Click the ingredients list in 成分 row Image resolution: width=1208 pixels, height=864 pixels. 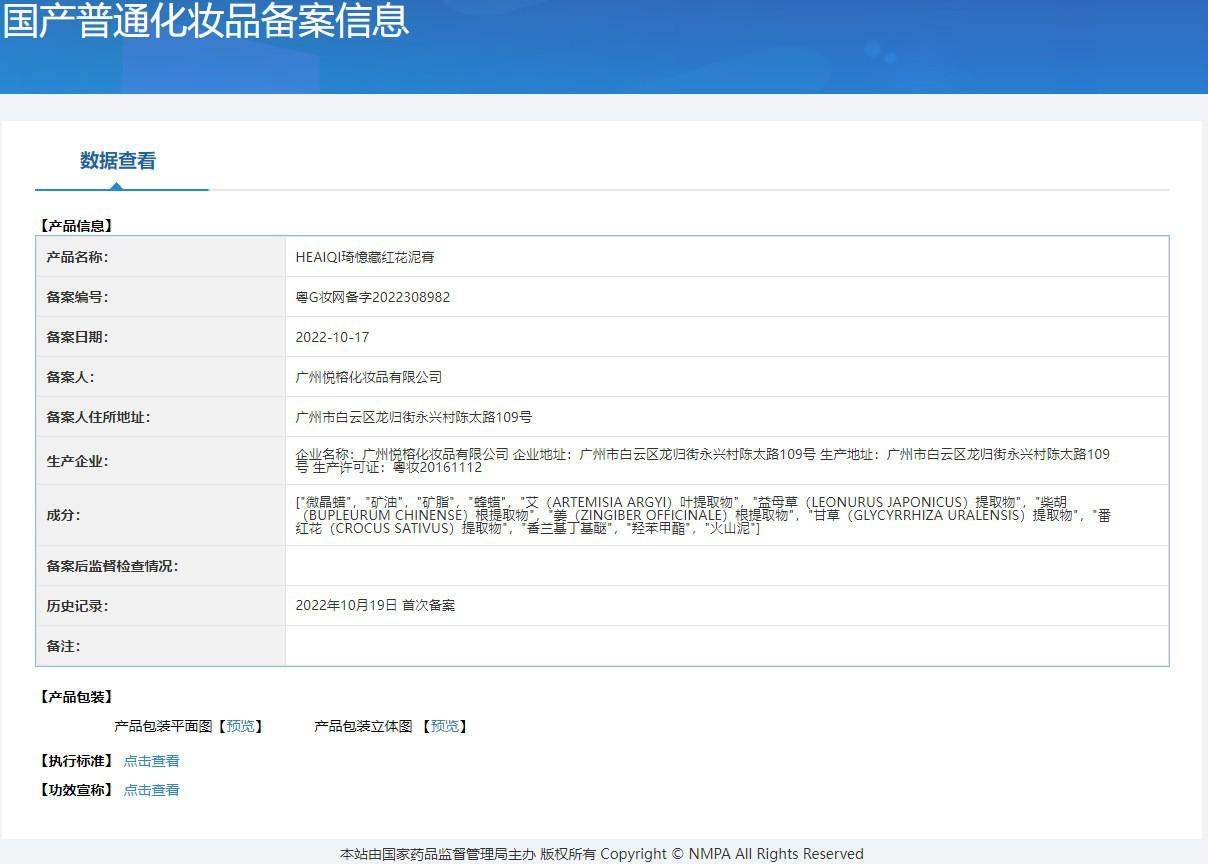(702, 515)
